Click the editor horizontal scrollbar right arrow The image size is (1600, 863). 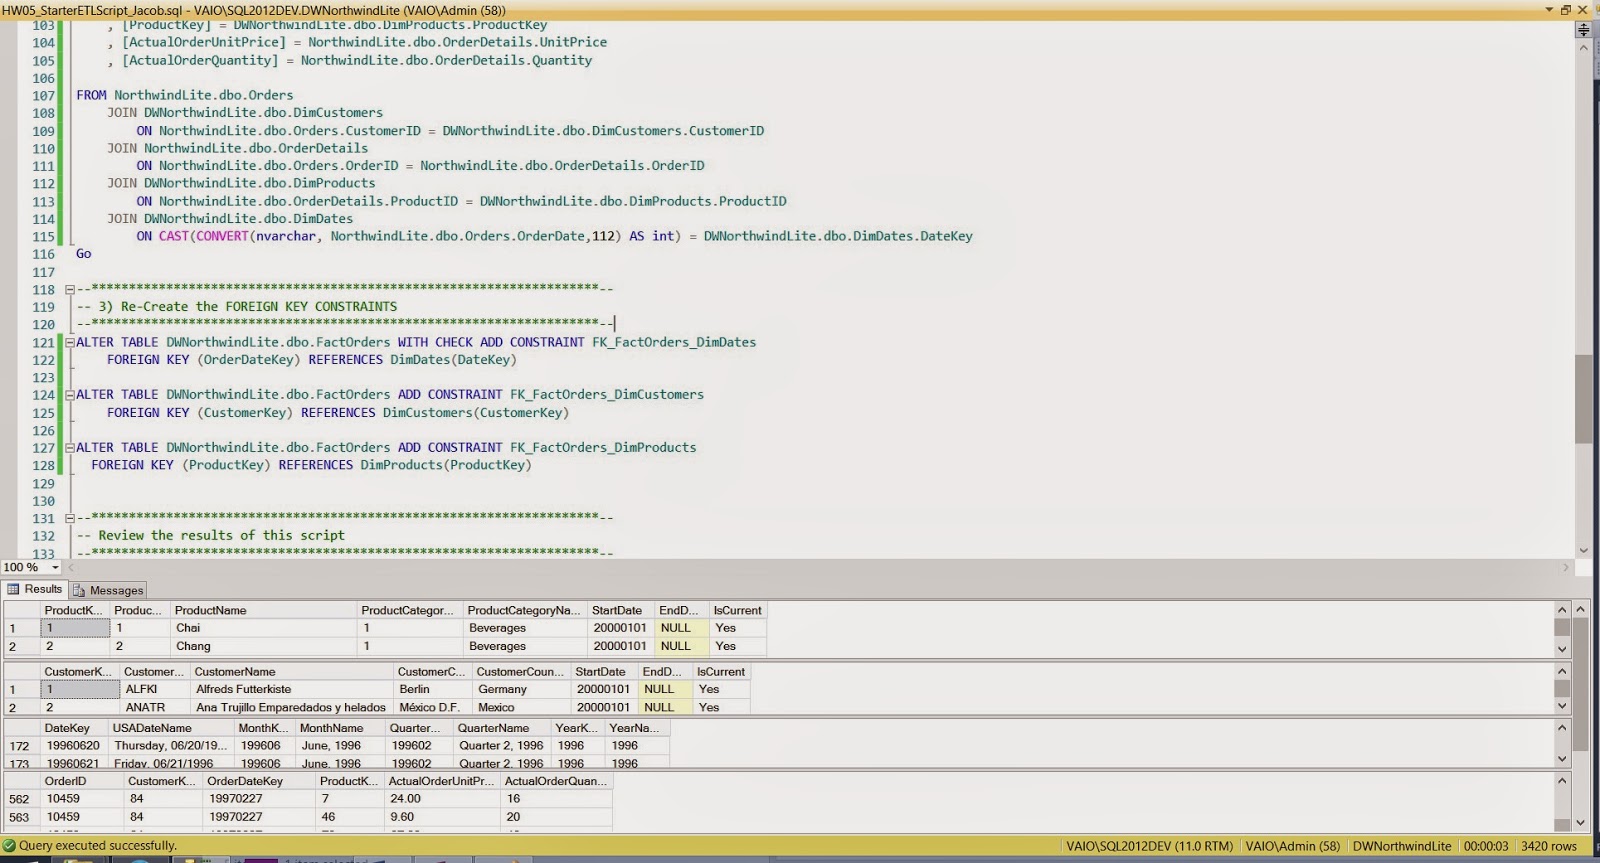[1566, 568]
